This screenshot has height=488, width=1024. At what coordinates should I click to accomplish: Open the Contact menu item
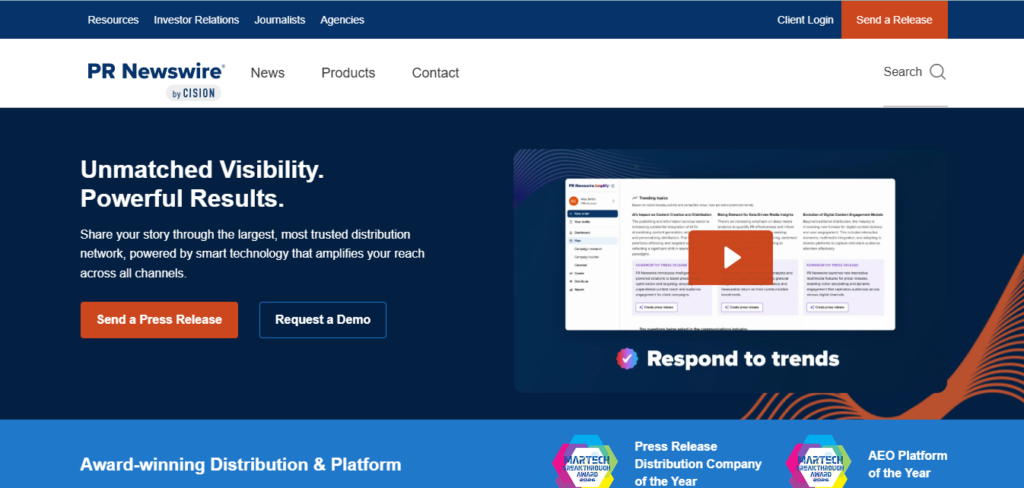(x=436, y=73)
